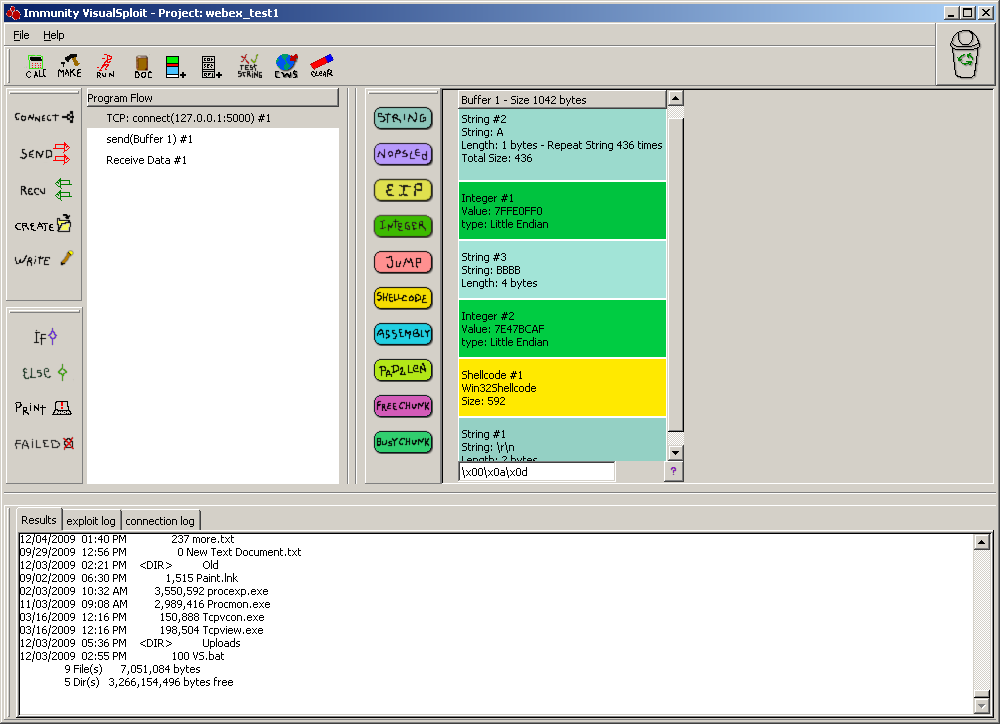Click the PAD2LEN buffer element button

pyautogui.click(x=403, y=370)
